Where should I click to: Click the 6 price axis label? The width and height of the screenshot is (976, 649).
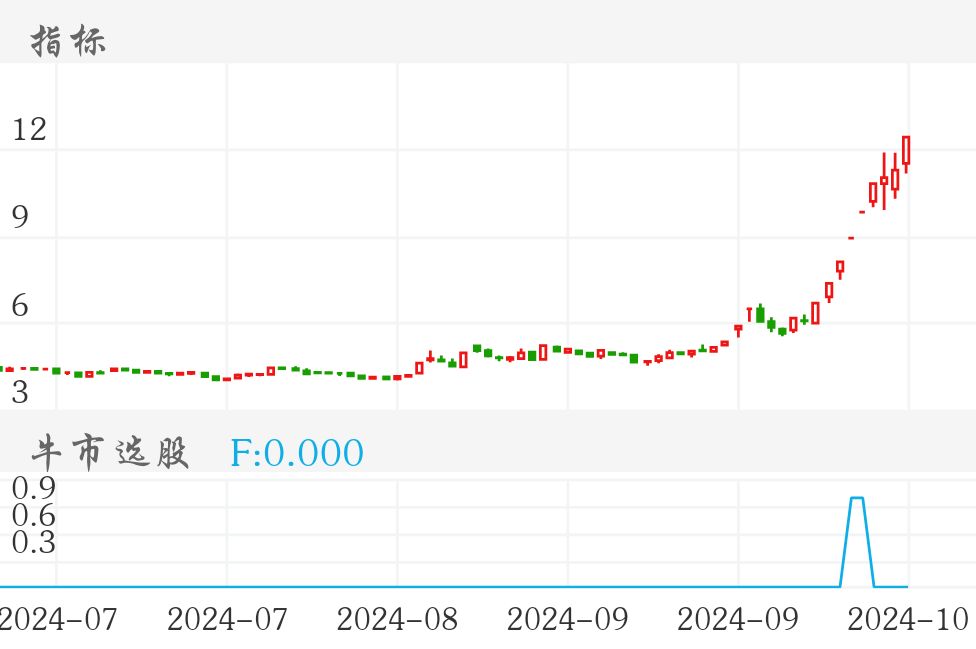20,306
